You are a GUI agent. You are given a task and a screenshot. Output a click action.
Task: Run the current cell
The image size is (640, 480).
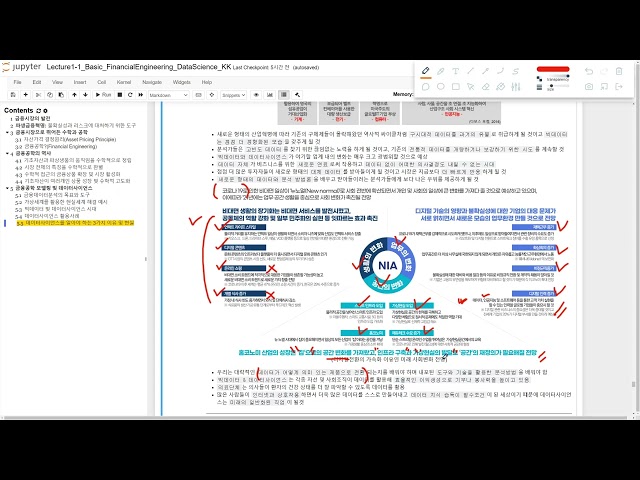click(x=103, y=95)
